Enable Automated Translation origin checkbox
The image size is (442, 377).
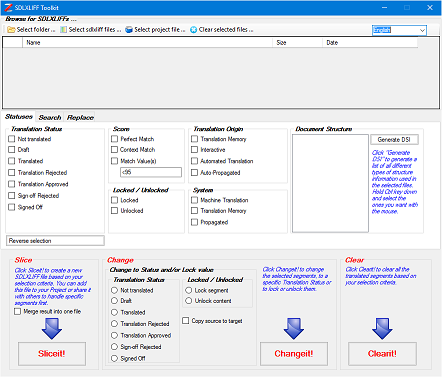(x=194, y=161)
